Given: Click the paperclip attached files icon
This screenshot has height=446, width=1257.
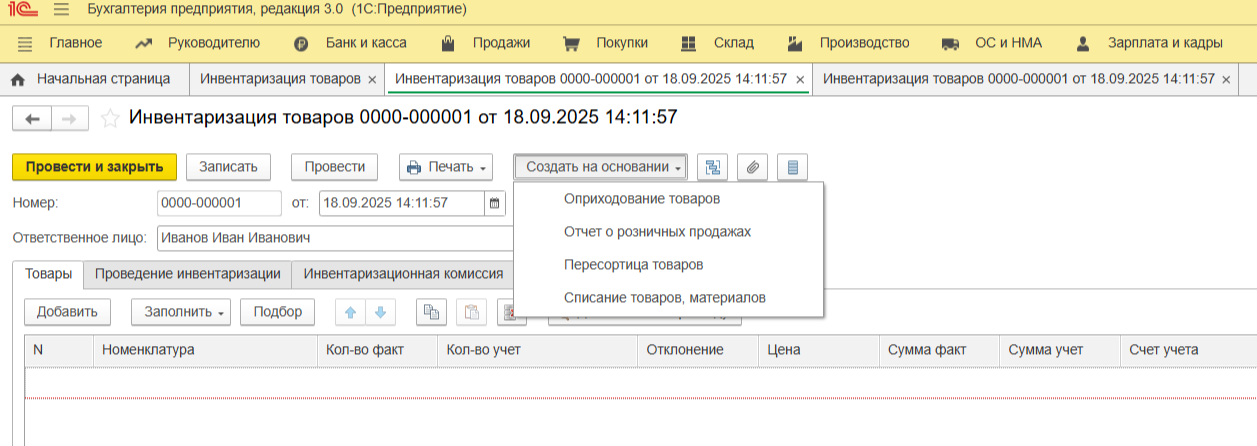Looking at the screenshot, I should coord(752,167).
